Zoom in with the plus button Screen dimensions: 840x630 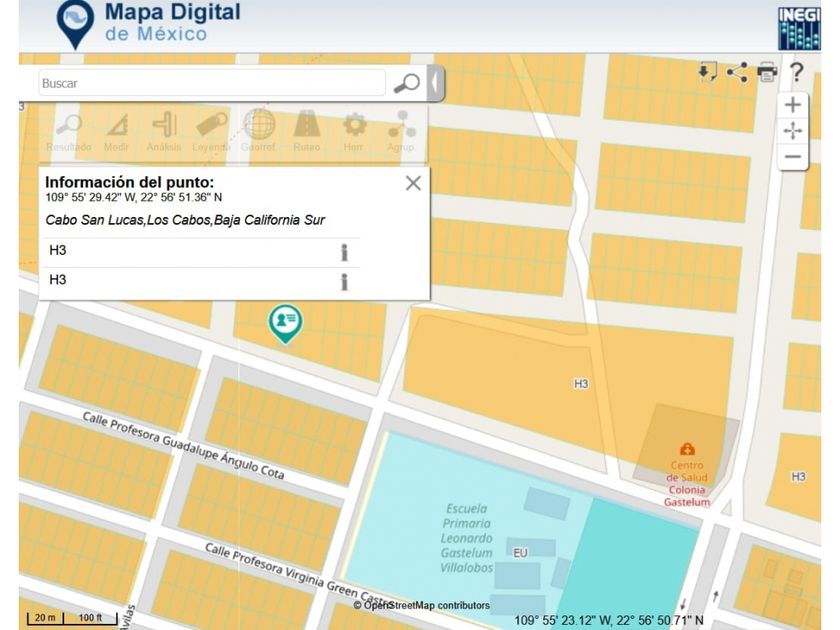click(793, 104)
